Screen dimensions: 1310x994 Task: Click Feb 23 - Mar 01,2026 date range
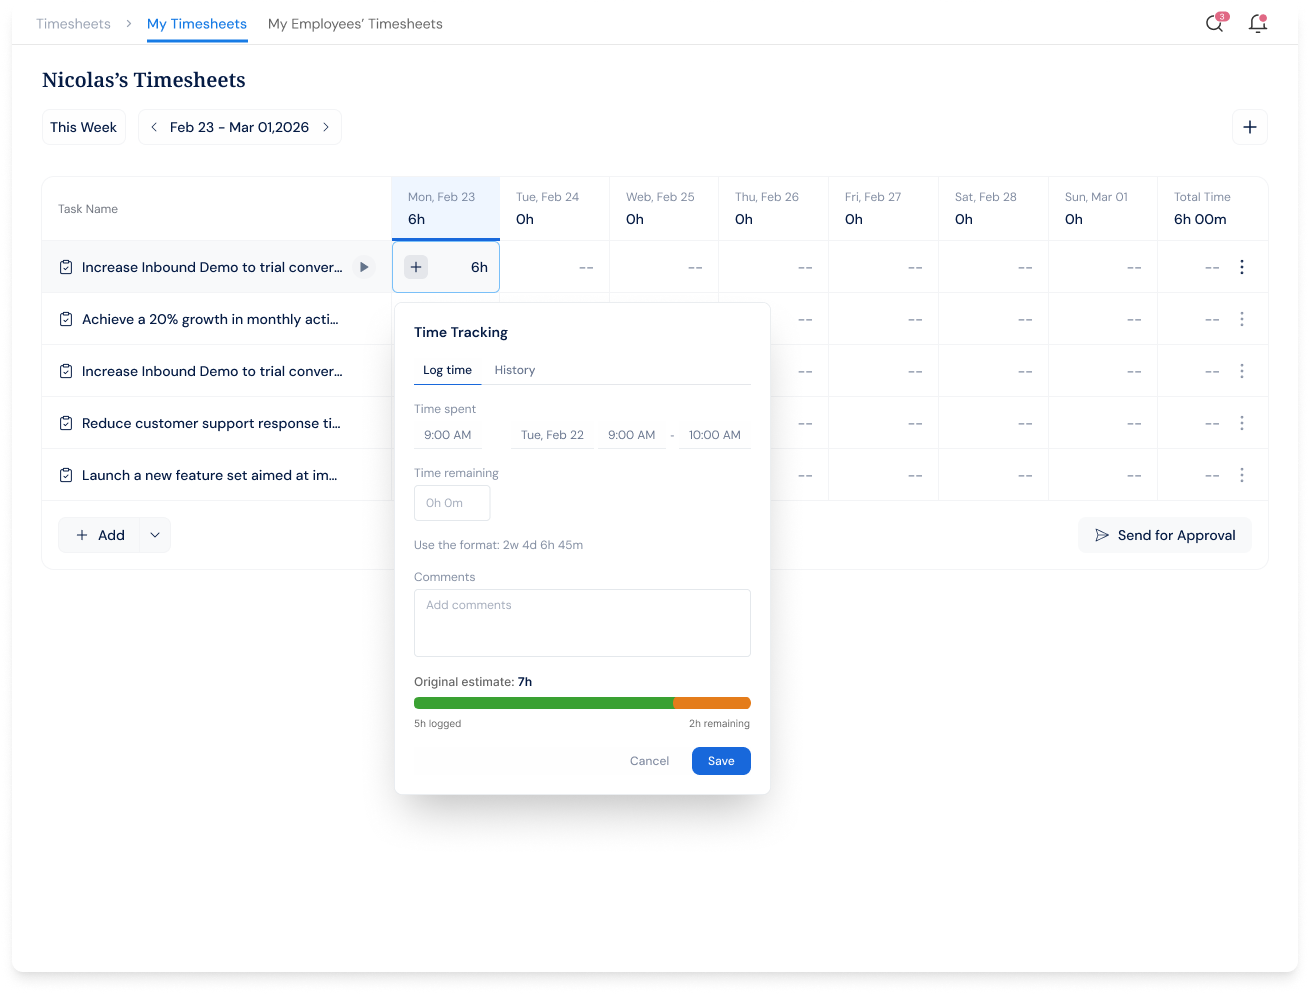239,127
